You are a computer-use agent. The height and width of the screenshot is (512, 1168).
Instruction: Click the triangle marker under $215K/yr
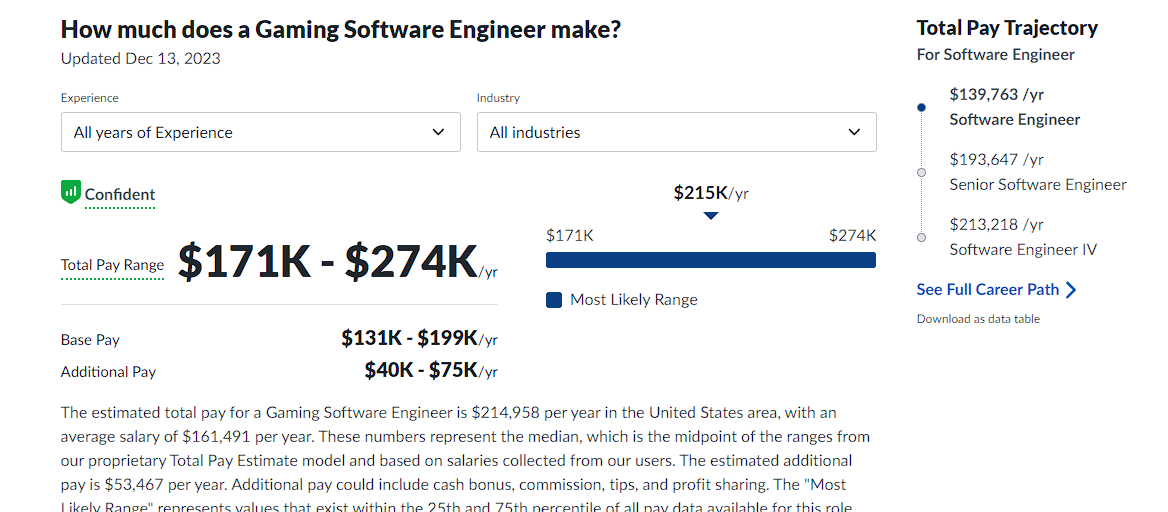[711, 215]
